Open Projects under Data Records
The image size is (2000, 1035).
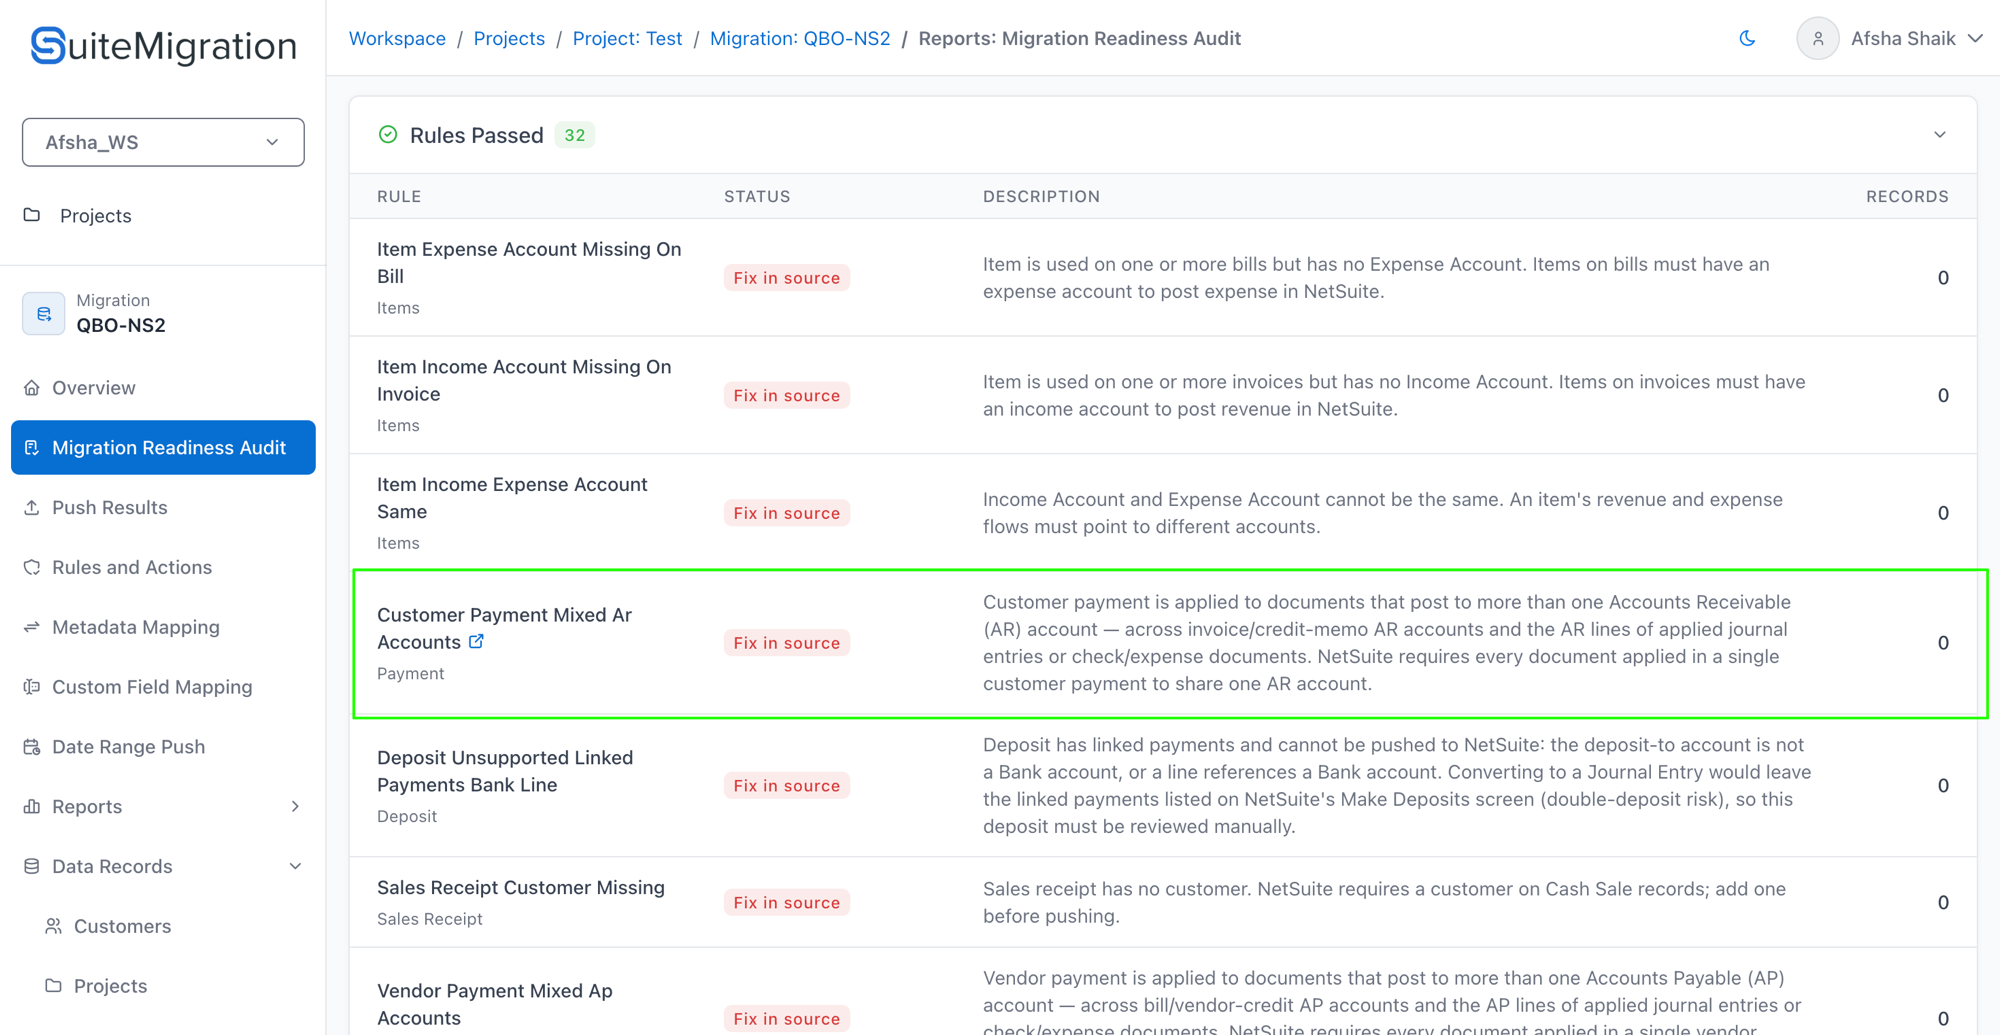click(x=110, y=986)
